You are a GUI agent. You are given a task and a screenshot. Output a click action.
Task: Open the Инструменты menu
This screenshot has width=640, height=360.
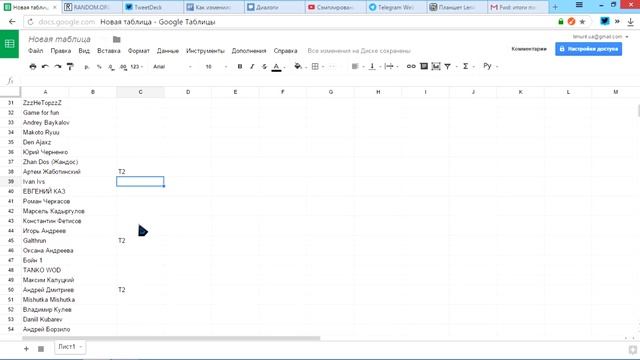(205, 51)
